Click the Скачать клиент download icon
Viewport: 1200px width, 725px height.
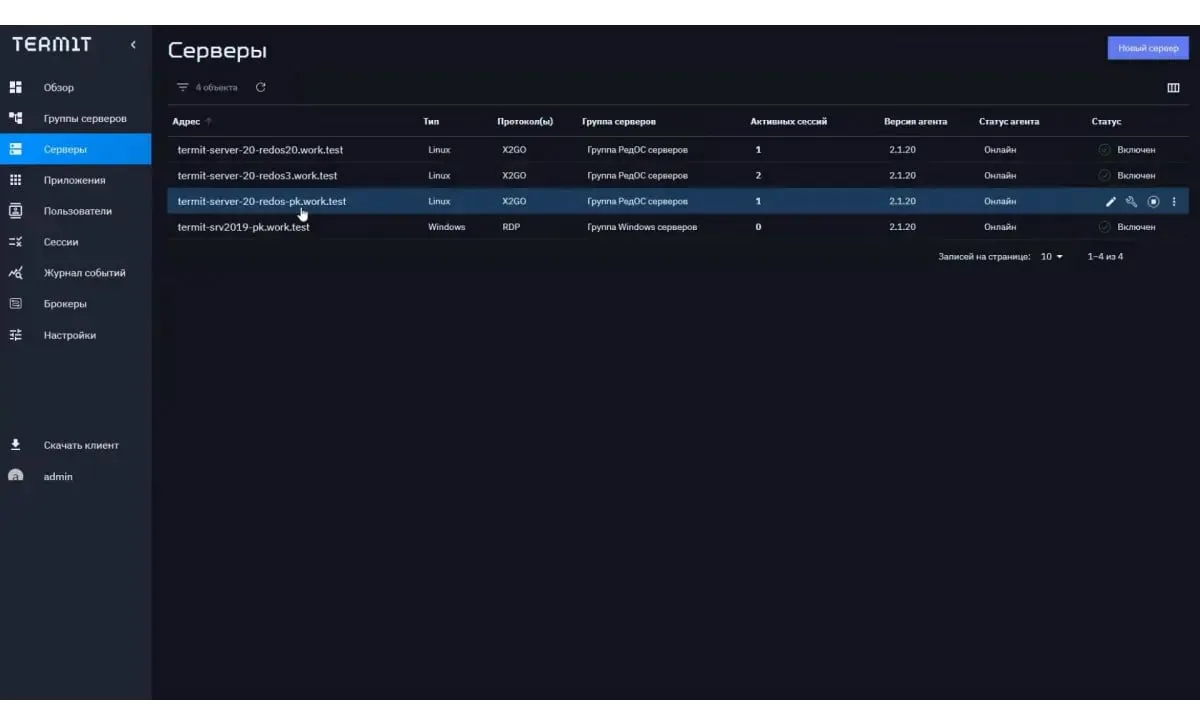pos(16,445)
